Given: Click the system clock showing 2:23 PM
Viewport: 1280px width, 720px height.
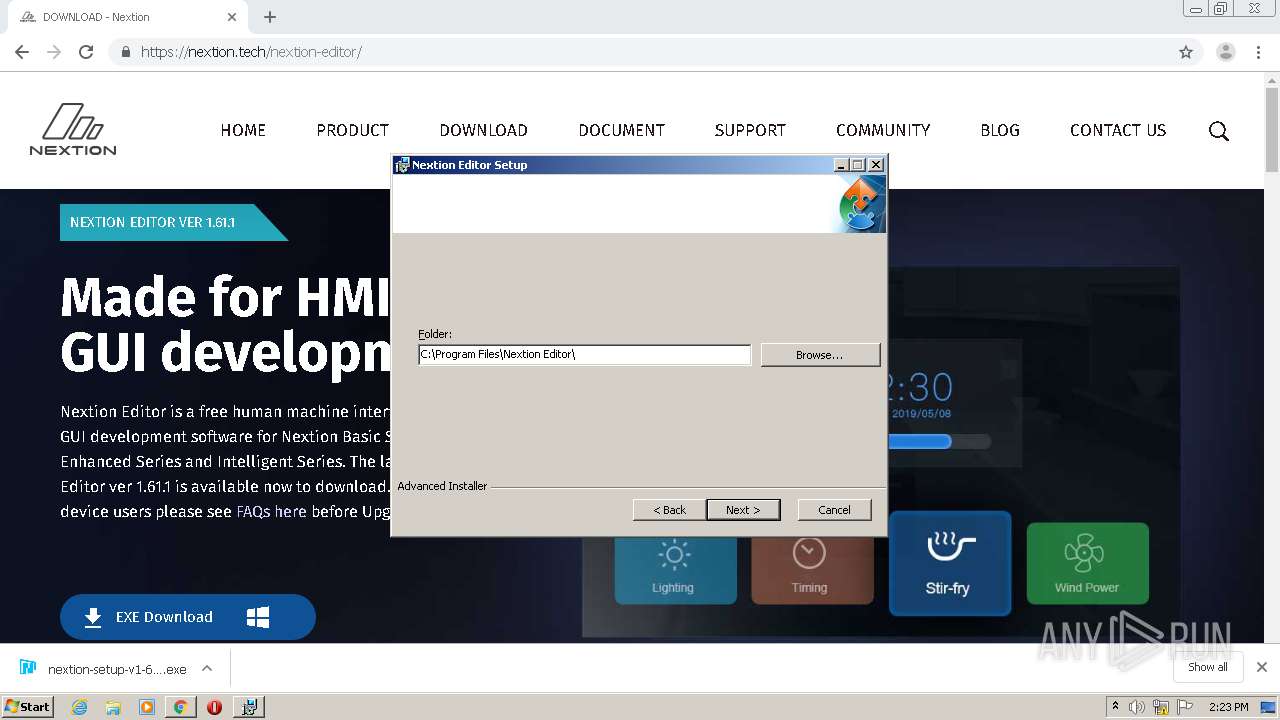Looking at the screenshot, I should tap(1228, 707).
